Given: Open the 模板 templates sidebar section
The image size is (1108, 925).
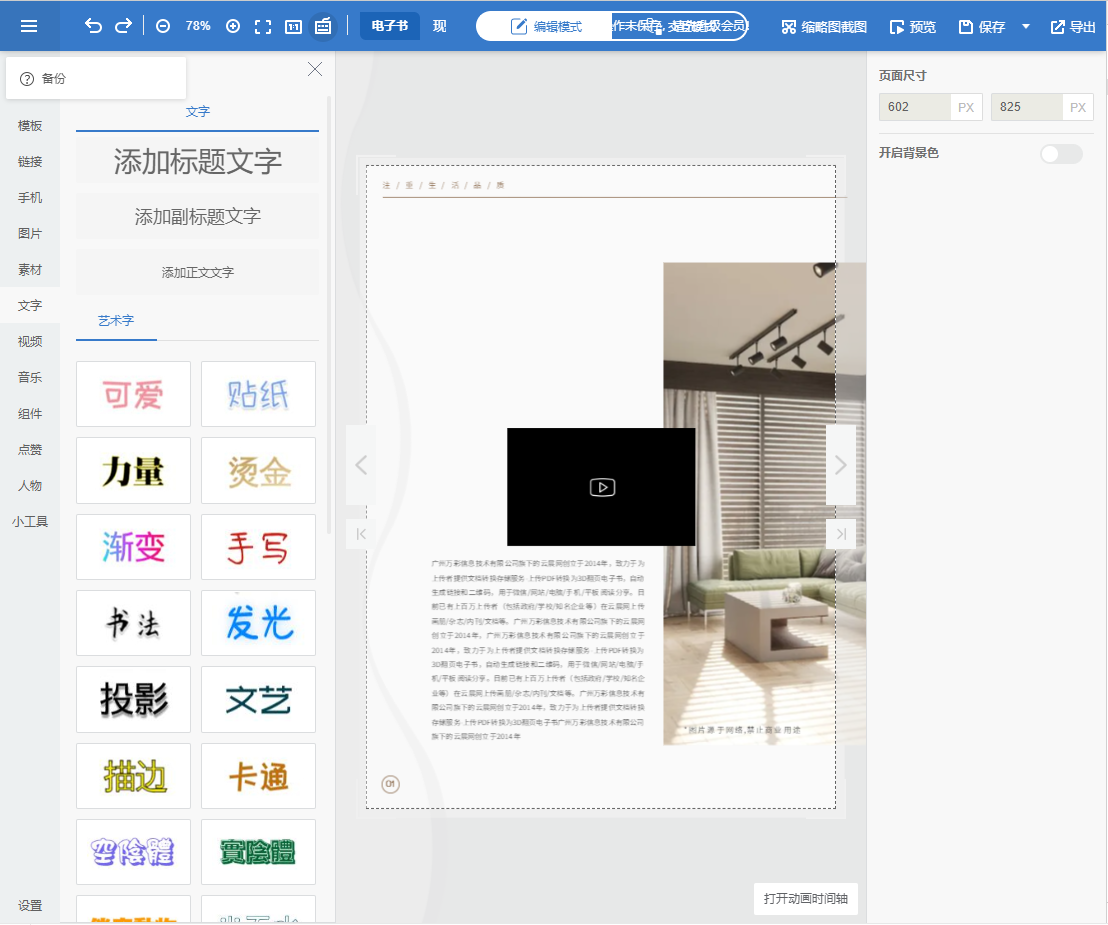Looking at the screenshot, I should (x=30, y=126).
